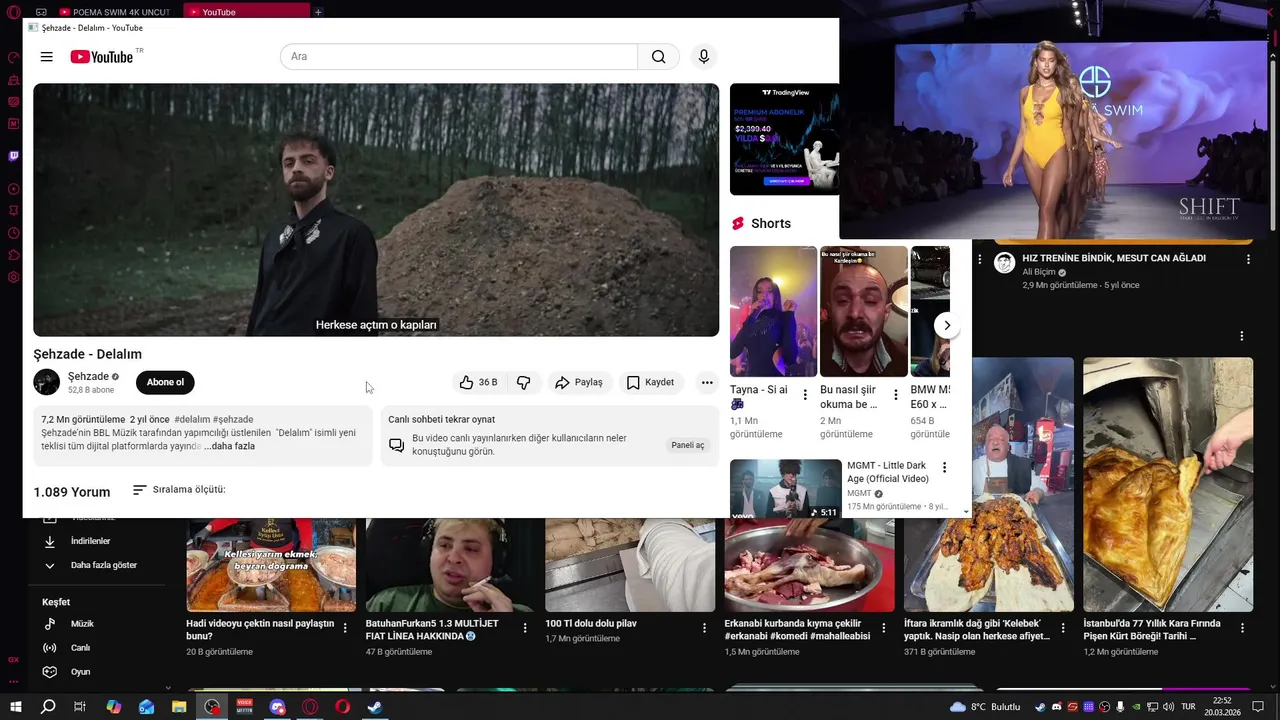Click the #delalım hashtag
Image resolution: width=1280 pixels, height=720 pixels.
[x=192, y=419]
